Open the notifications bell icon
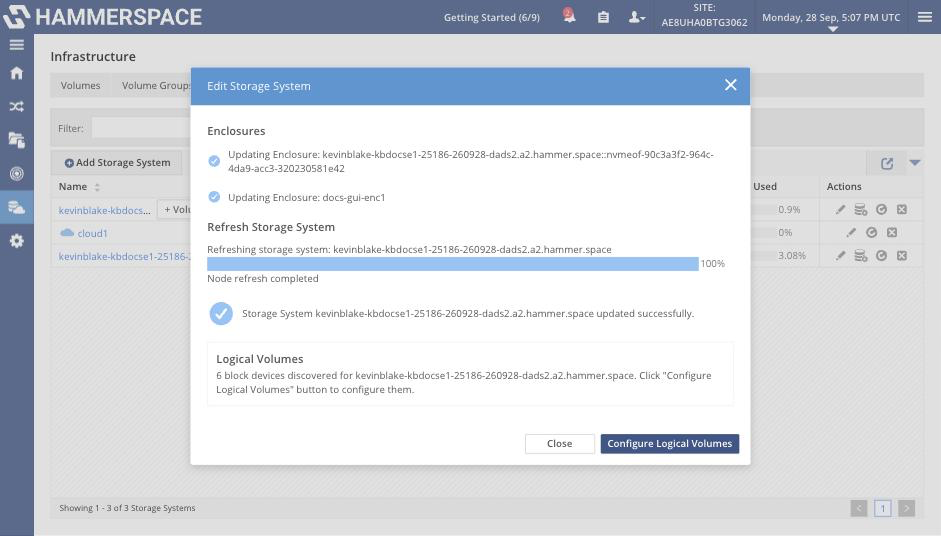Viewport: 941px width, 536px height. 569,16
